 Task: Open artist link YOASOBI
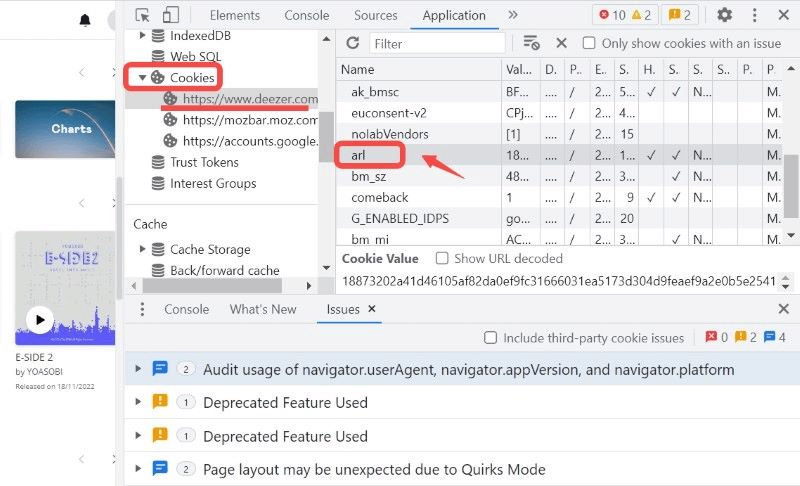(x=44, y=372)
